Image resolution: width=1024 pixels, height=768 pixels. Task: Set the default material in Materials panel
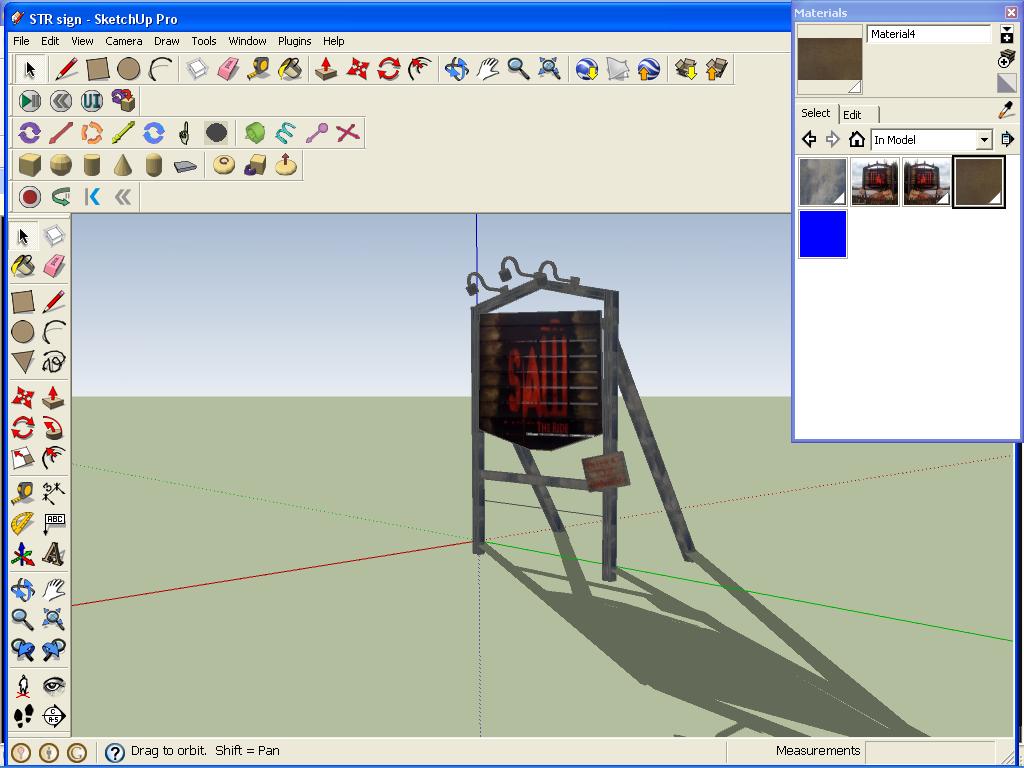1006,84
